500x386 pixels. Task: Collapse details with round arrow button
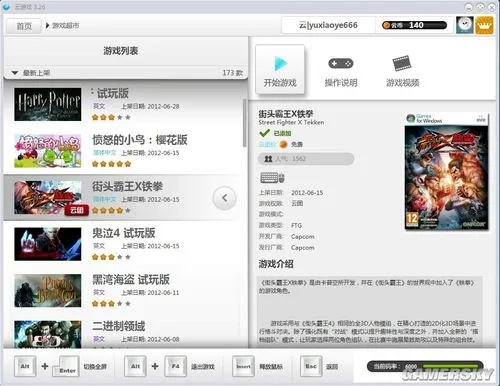point(225,198)
